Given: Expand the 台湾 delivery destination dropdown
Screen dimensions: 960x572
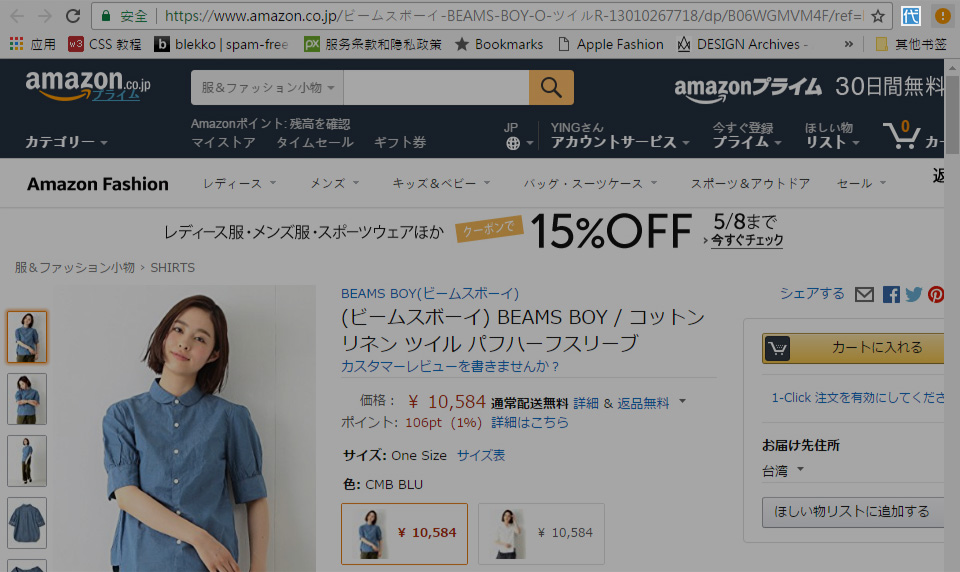Looking at the screenshot, I should (x=784, y=470).
